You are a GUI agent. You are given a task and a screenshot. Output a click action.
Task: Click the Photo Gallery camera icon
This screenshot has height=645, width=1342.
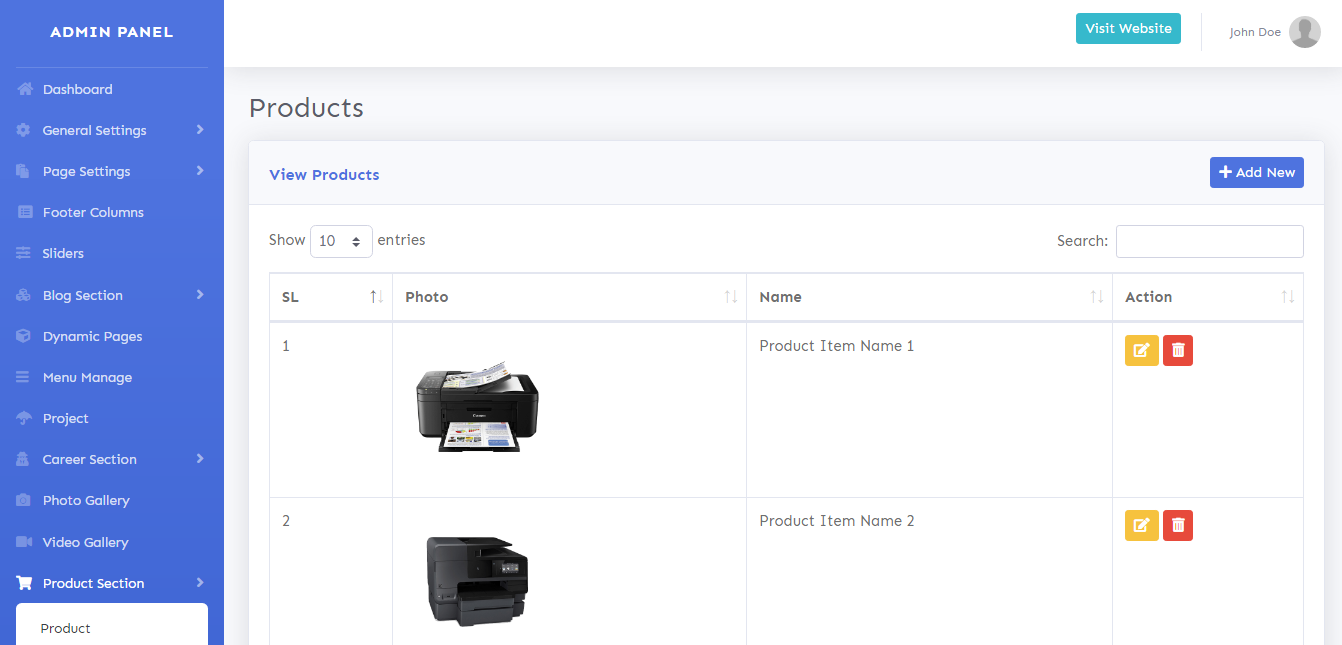(24, 501)
